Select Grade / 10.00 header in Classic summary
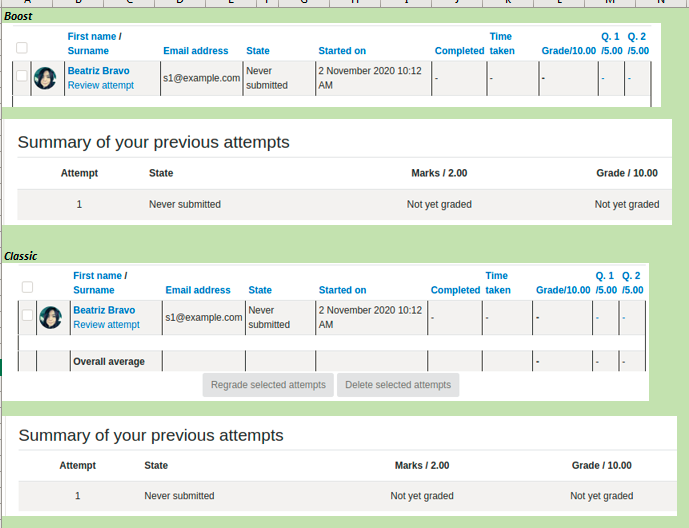Screen dimensions: 689x528 pyautogui.click(x=602, y=466)
